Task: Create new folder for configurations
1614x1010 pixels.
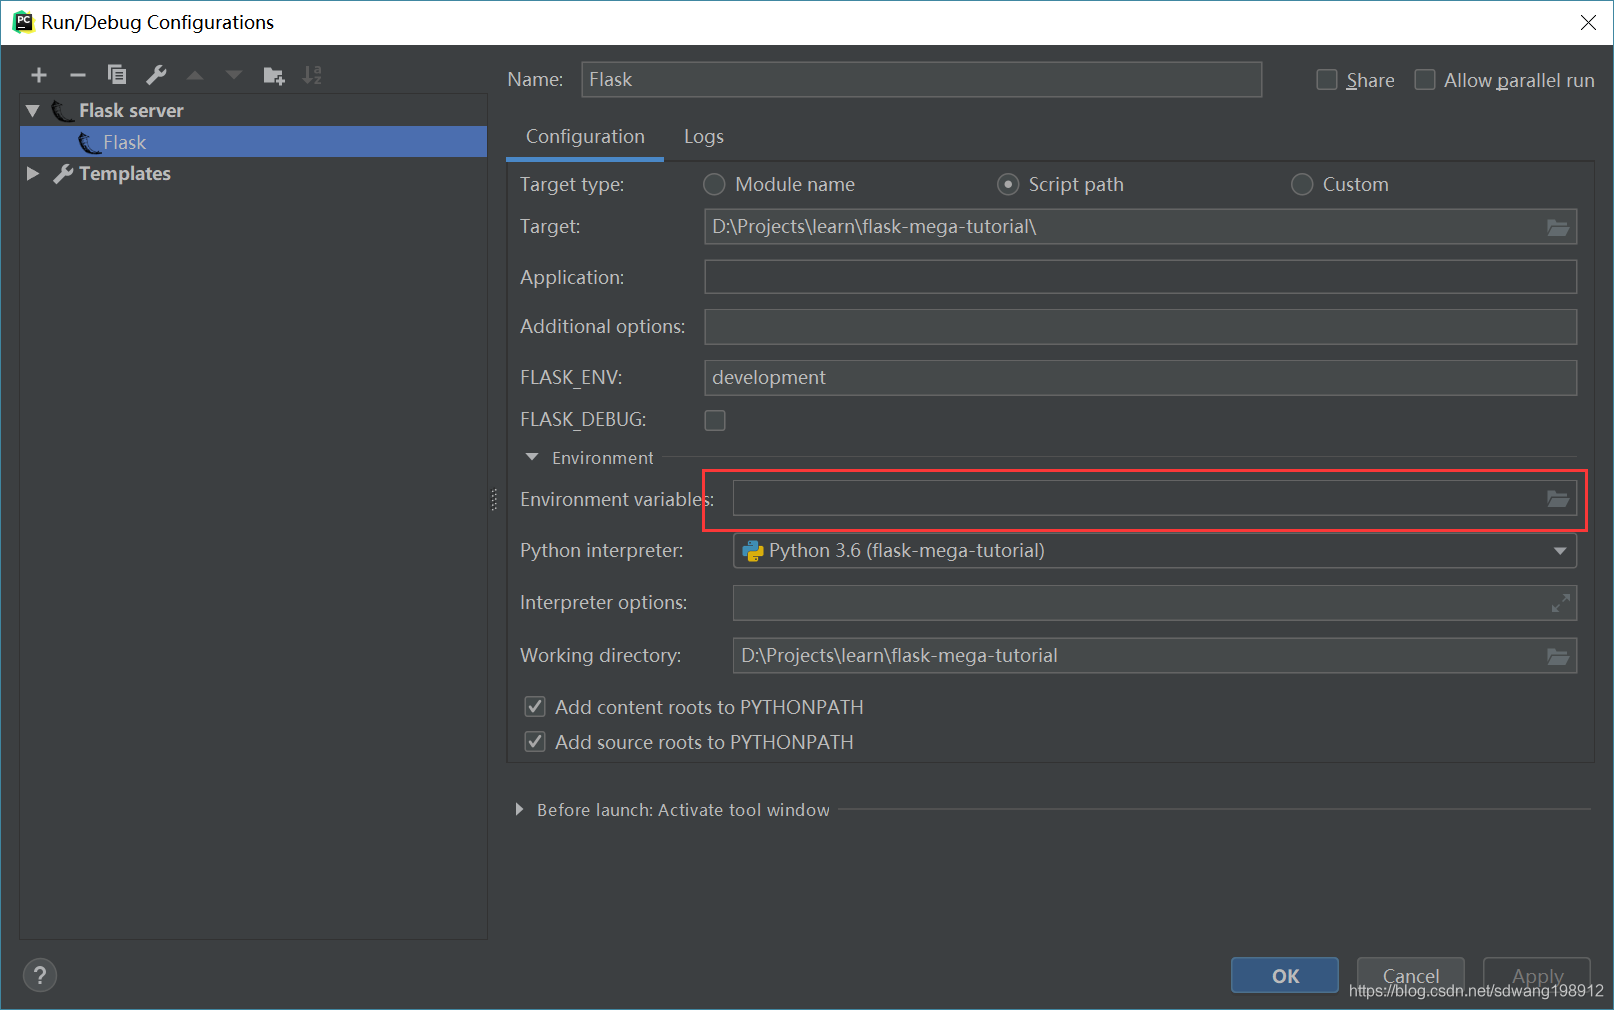Action: 273,75
